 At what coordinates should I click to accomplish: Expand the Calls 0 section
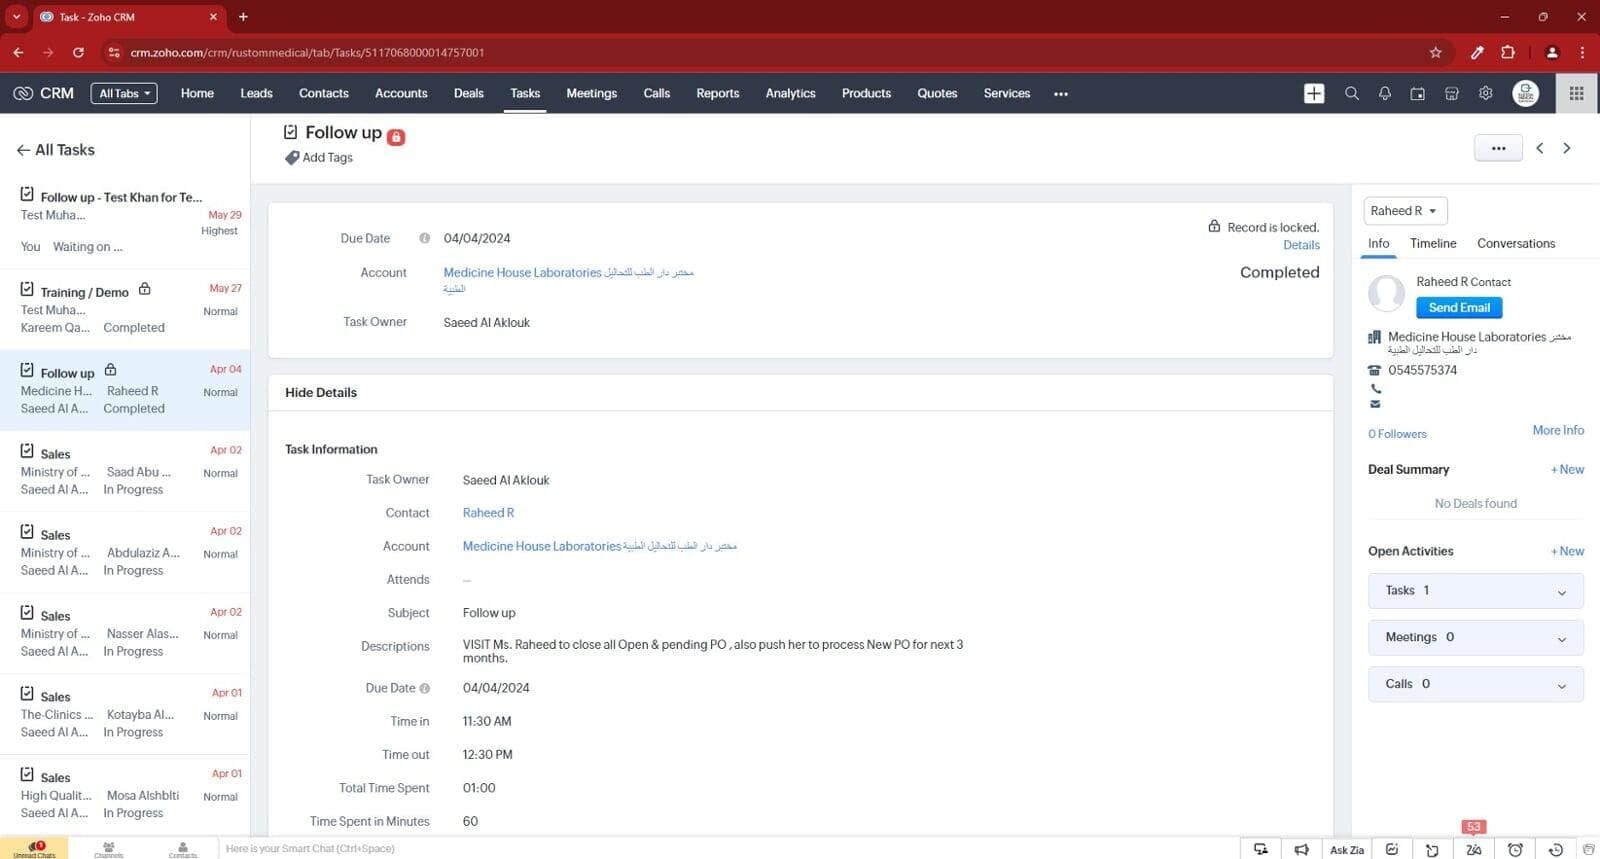pyautogui.click(x=1475, y=684)
